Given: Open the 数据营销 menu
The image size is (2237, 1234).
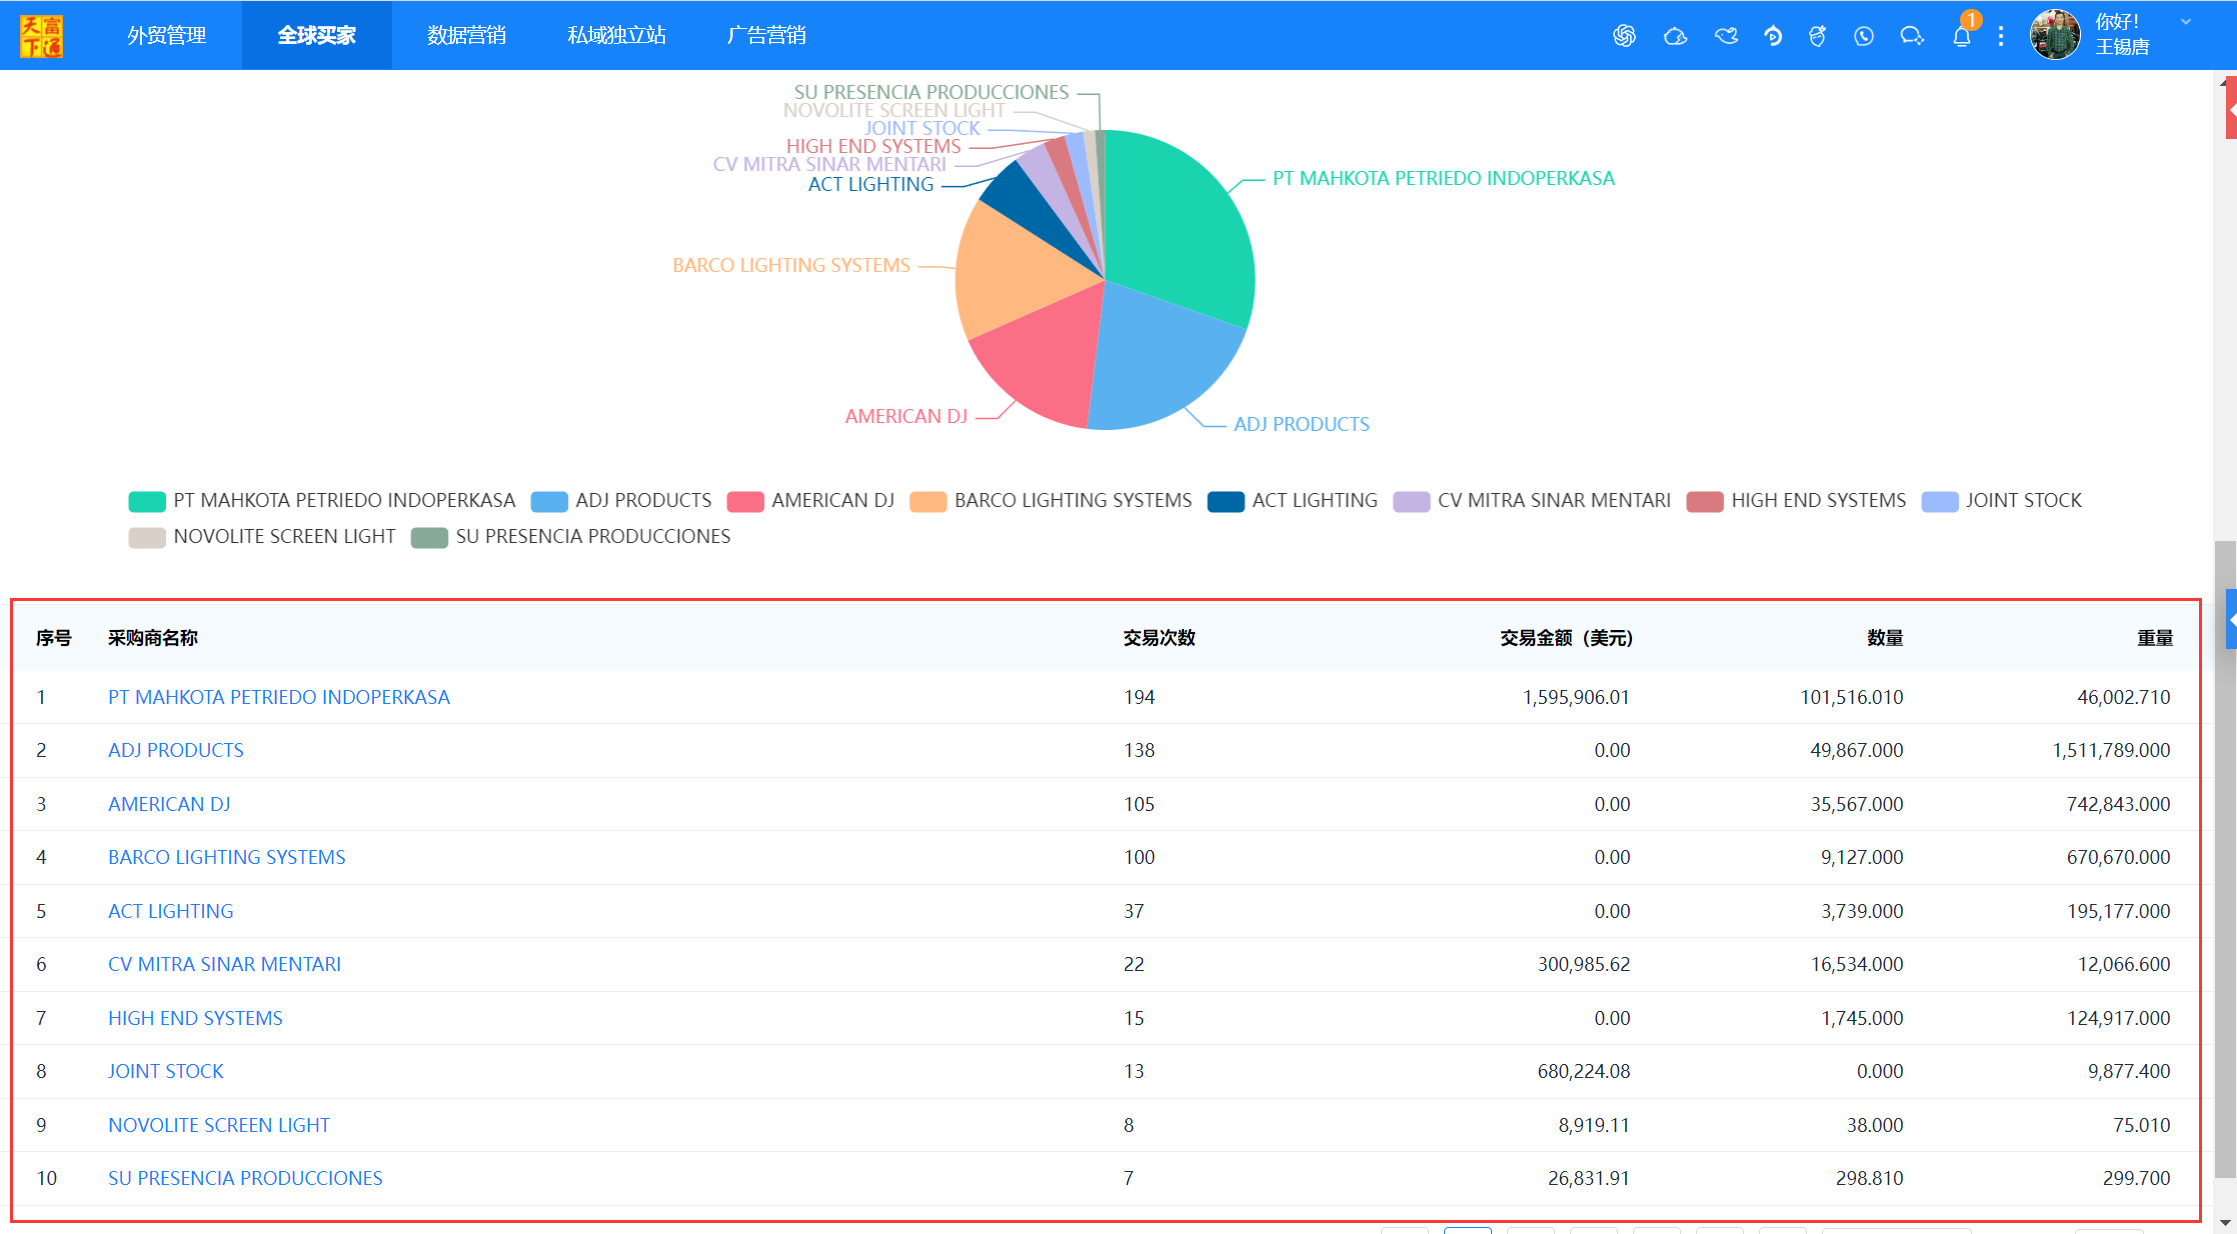Looking at the screenshot, I should (467, 35).
